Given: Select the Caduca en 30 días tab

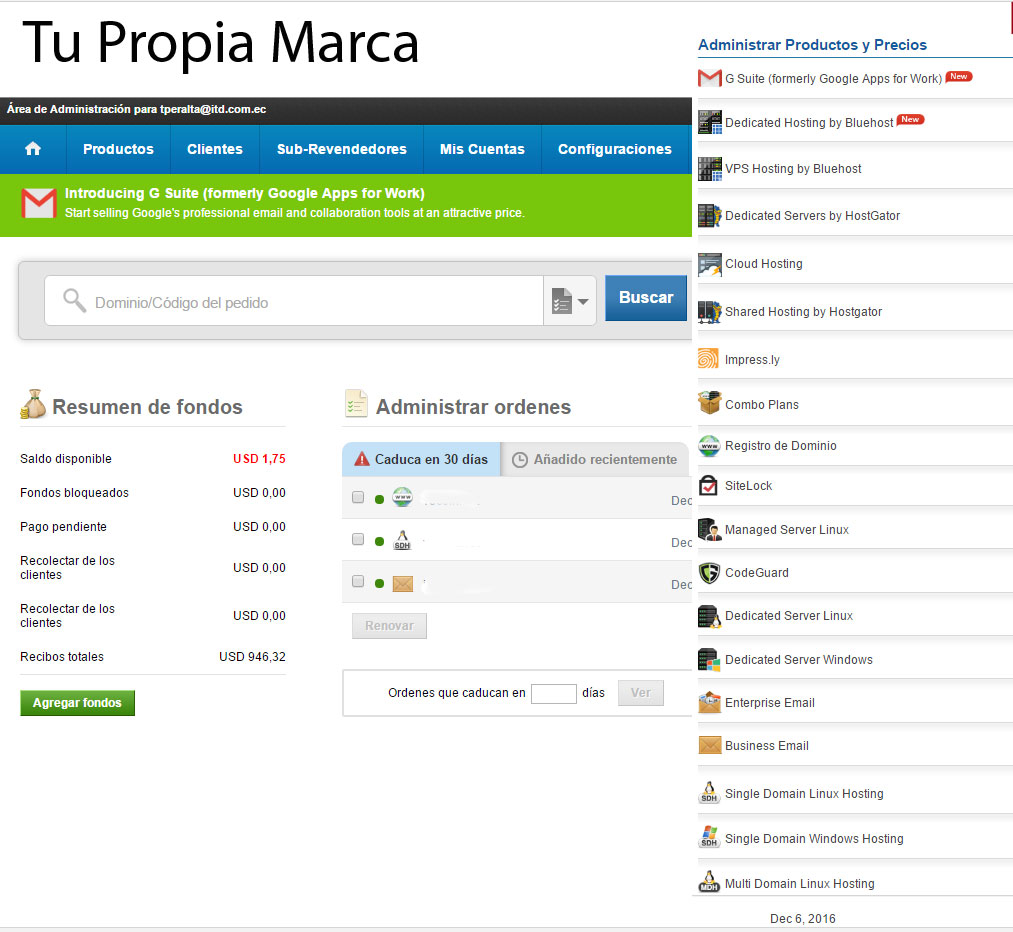Looking at the screenshot, I should tap(421, 459).
